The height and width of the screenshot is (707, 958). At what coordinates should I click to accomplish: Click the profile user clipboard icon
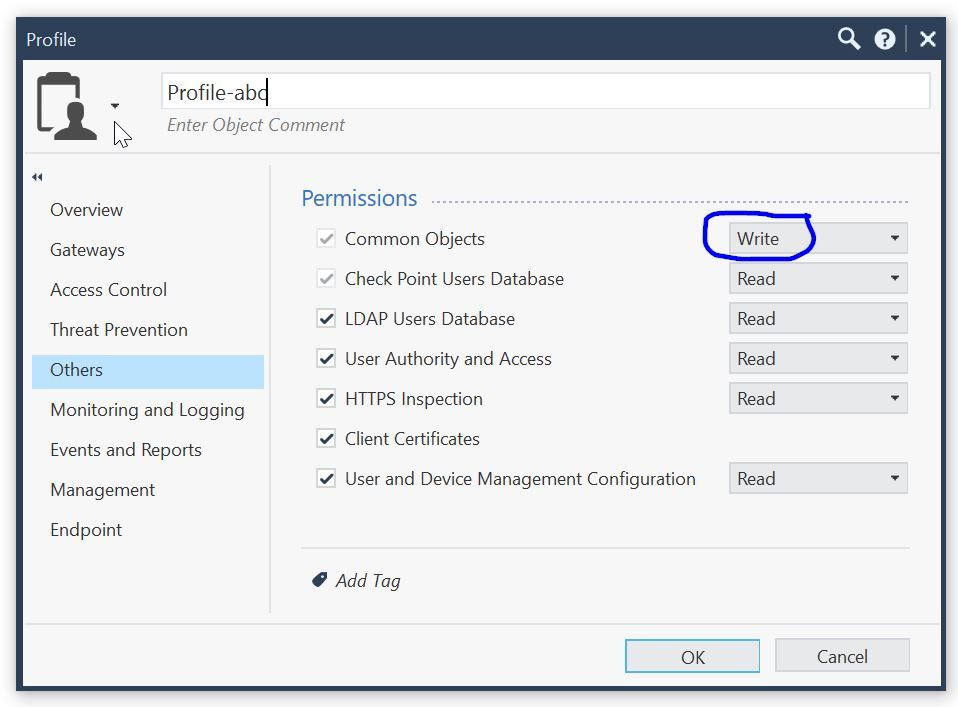click(x=66, y=106)
